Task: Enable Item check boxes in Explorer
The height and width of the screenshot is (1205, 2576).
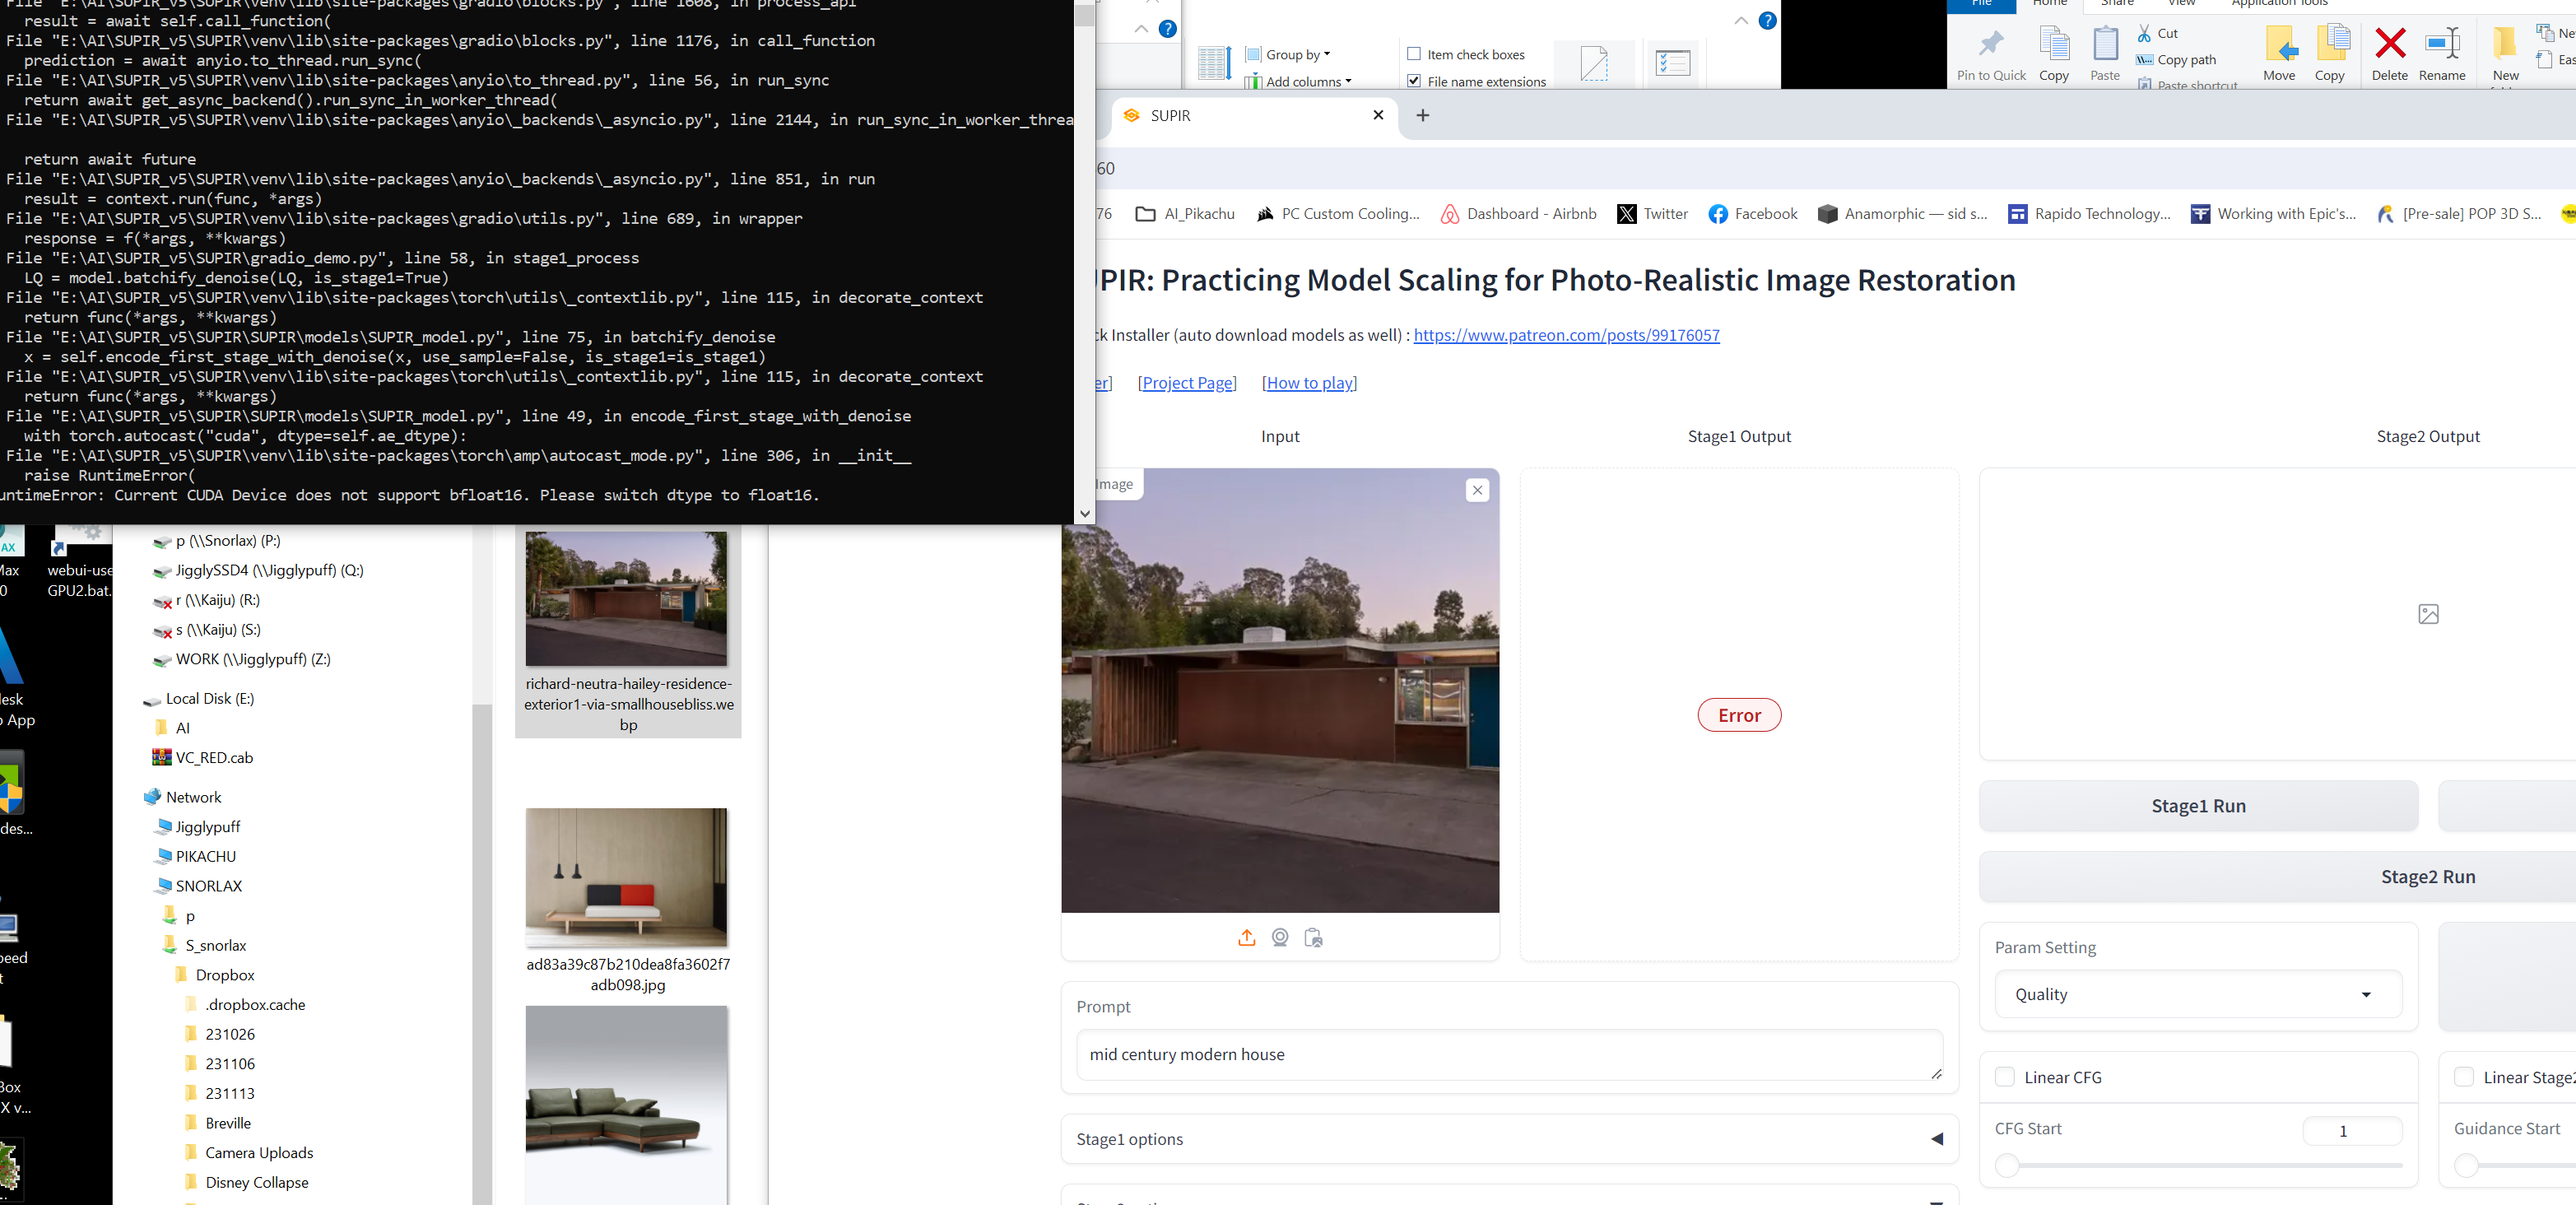Action: [1415, 54]
